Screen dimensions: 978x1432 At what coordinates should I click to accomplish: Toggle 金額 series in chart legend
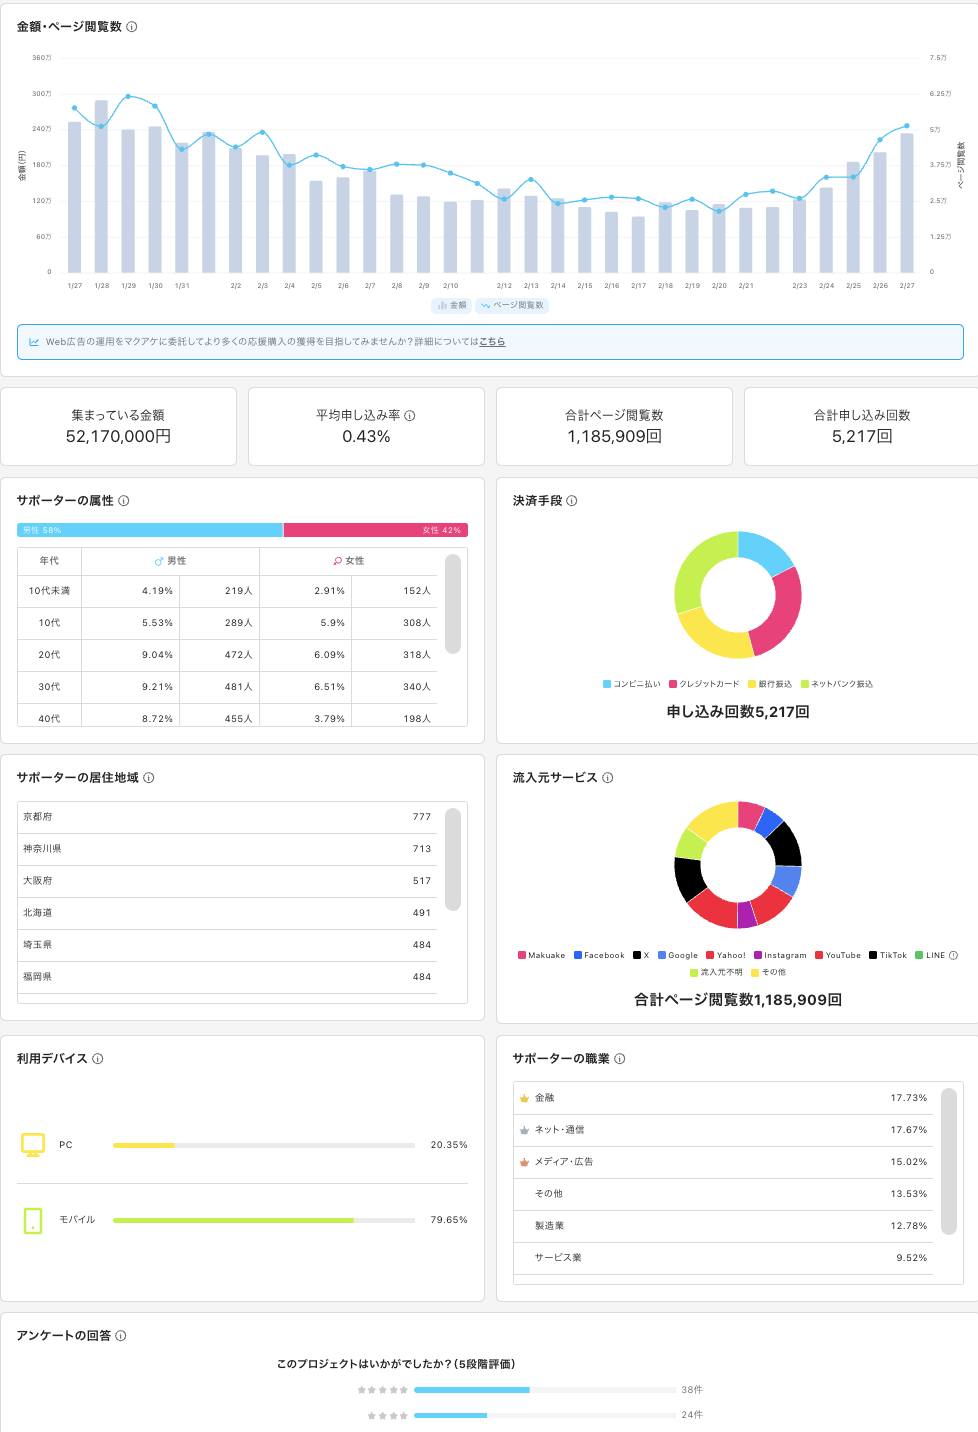(452, 305)
